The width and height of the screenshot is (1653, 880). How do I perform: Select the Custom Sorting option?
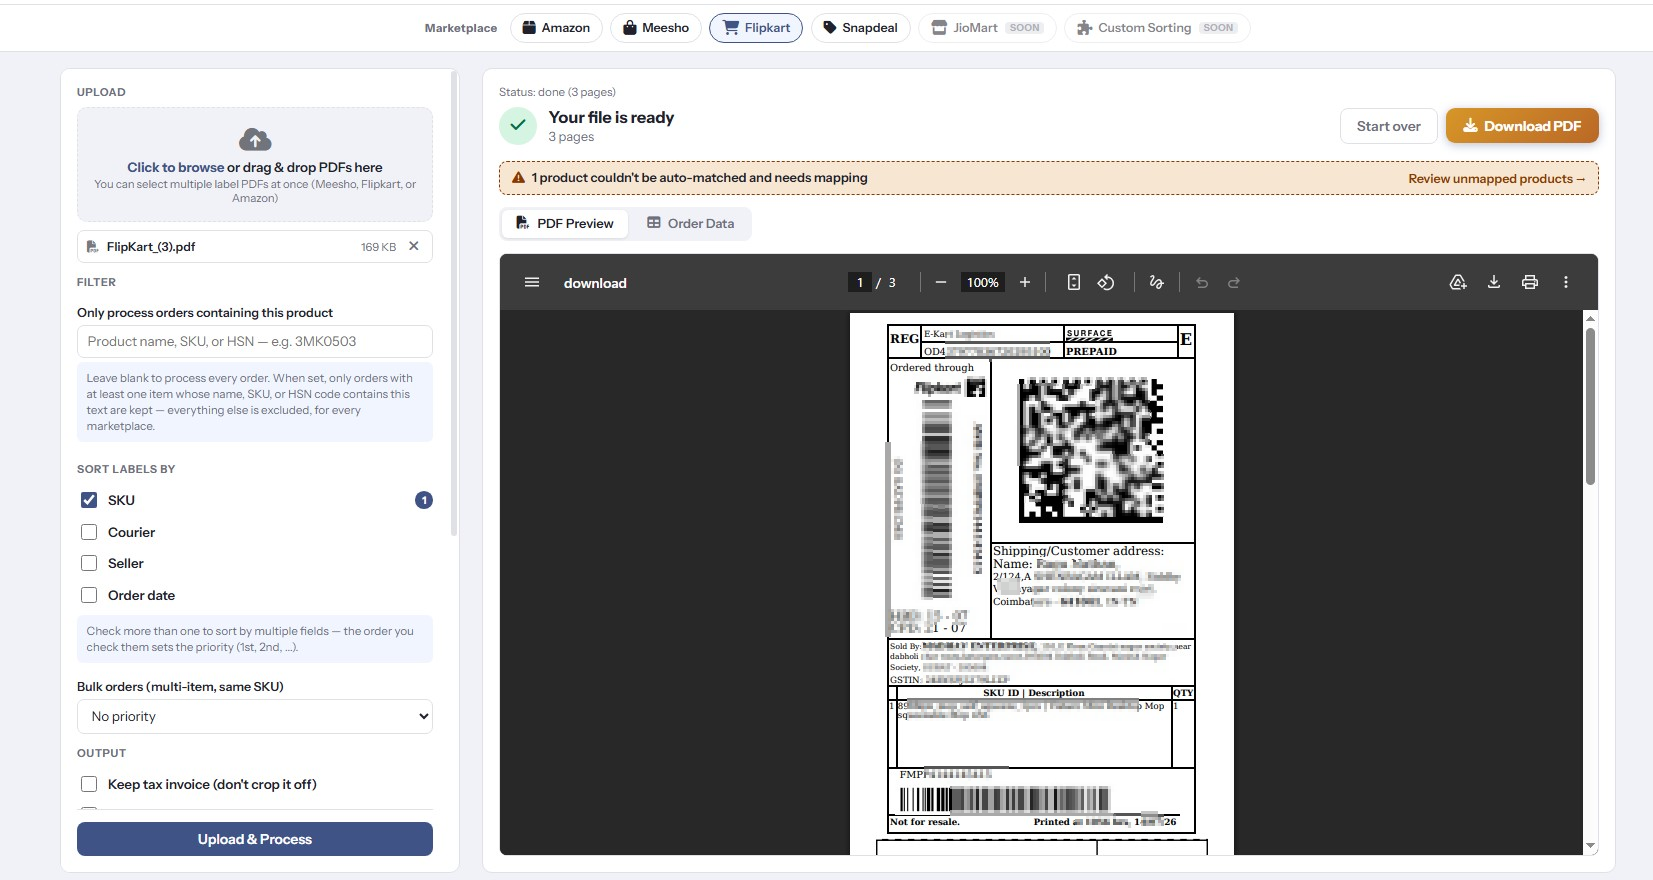tap(1157, 28)
